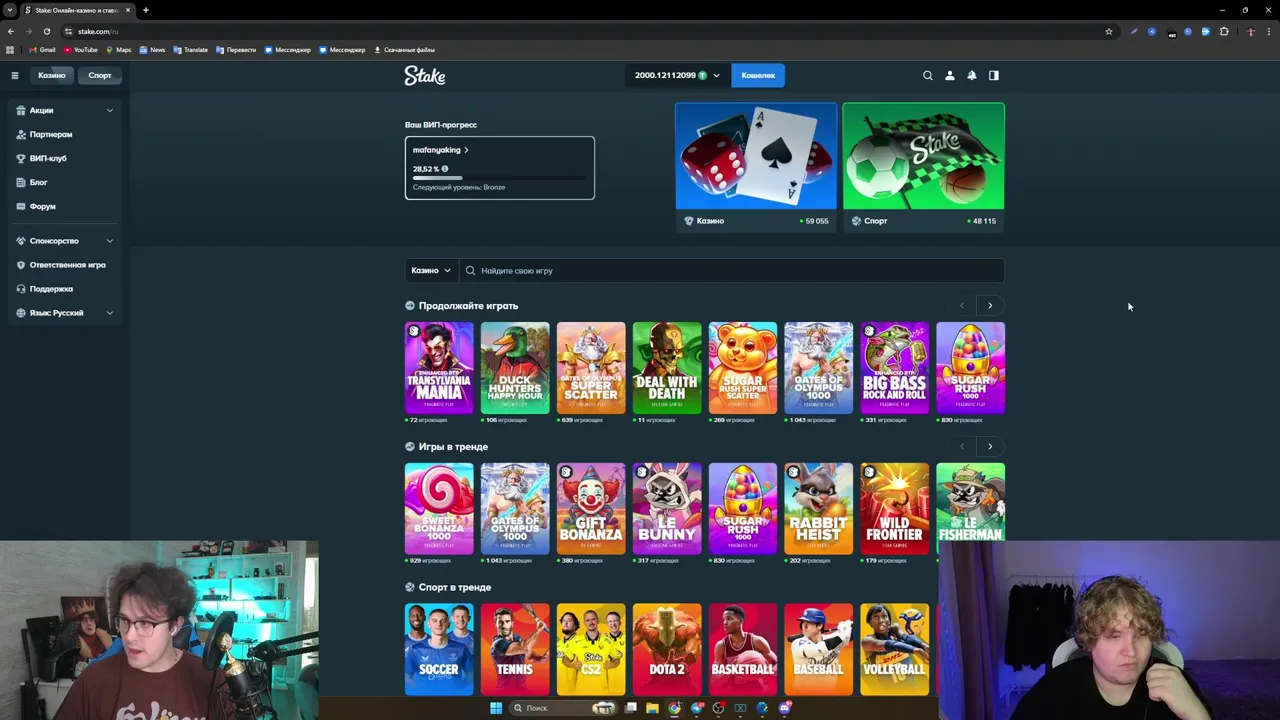Open Big Bass Rock and Roll thumbnail
This screenshot has height=720, width=1280.
pyautogui.click(x=895, y=367)
